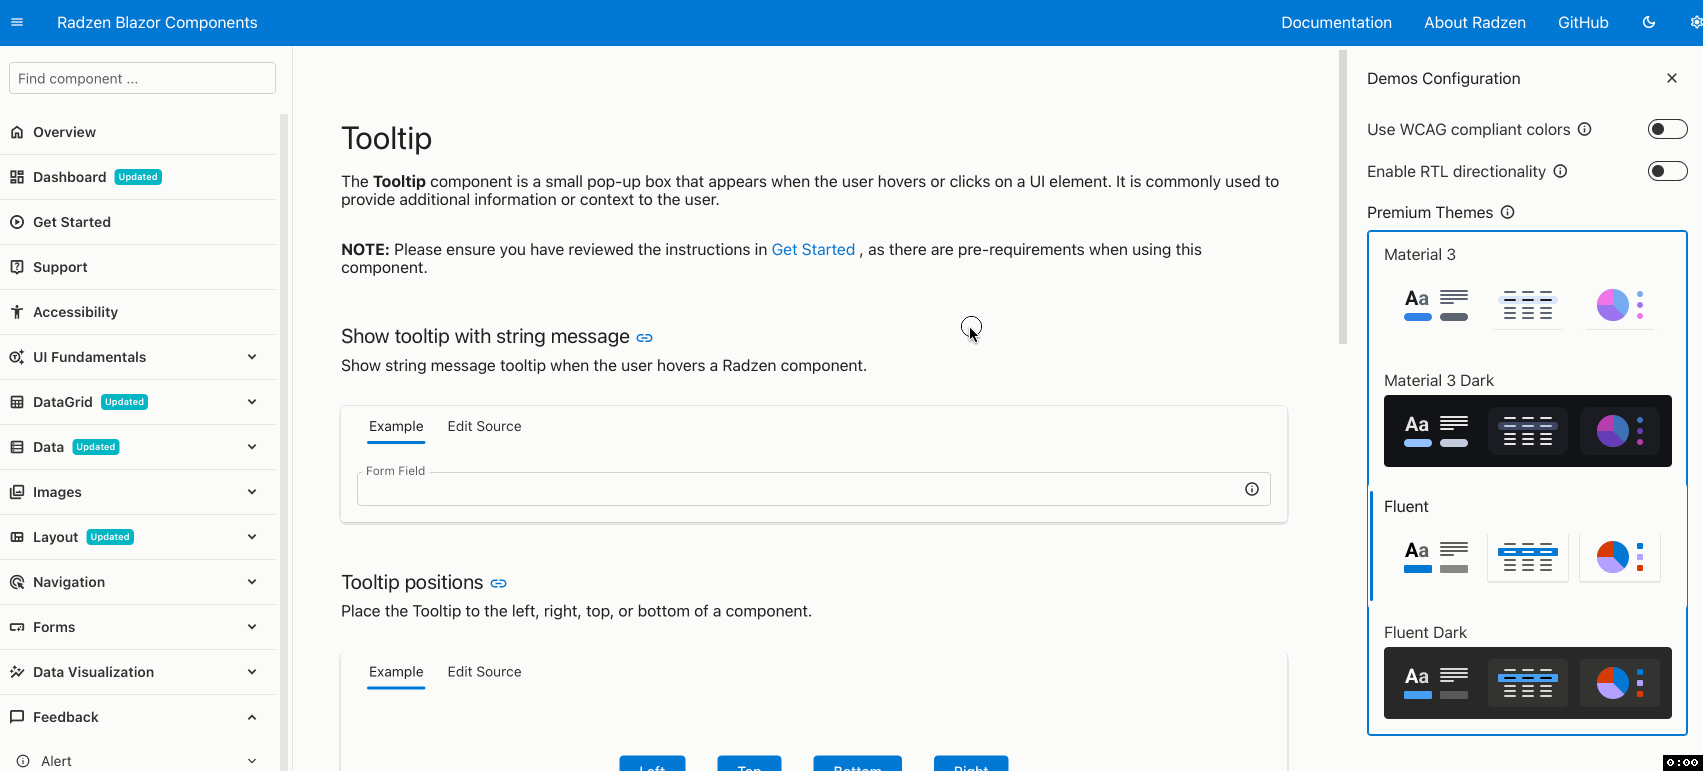Click the 'Premium Themes' label
1703x771 pixels.
(x=1430, y=212)
